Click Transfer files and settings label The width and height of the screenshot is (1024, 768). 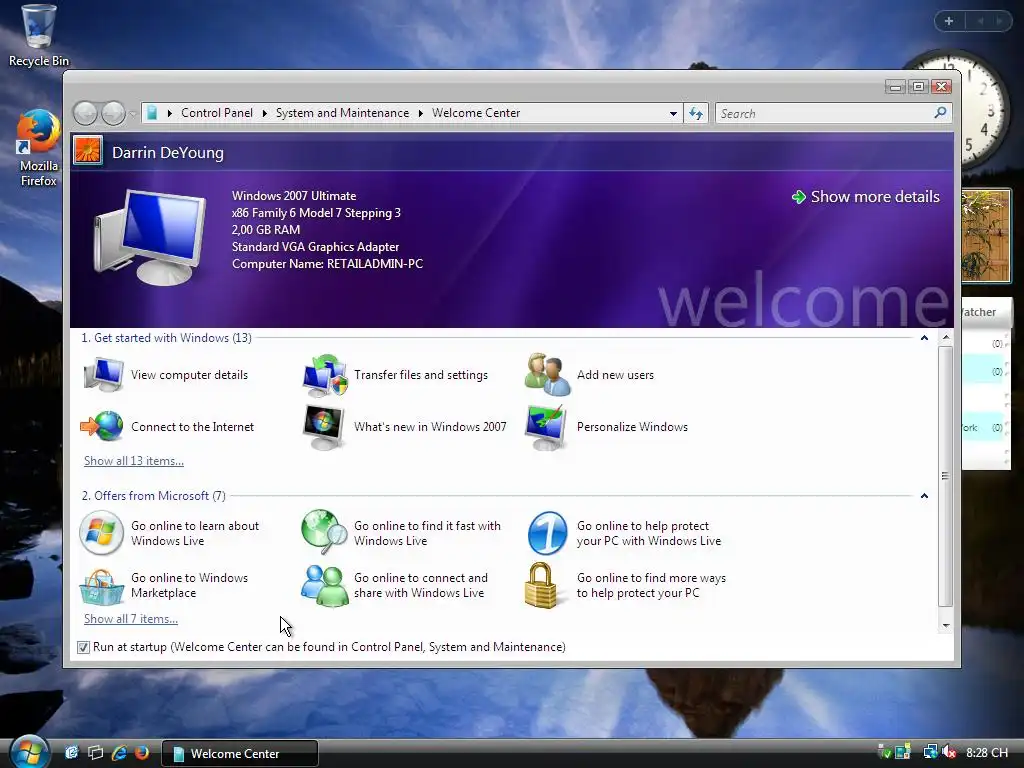click(421, 375)
